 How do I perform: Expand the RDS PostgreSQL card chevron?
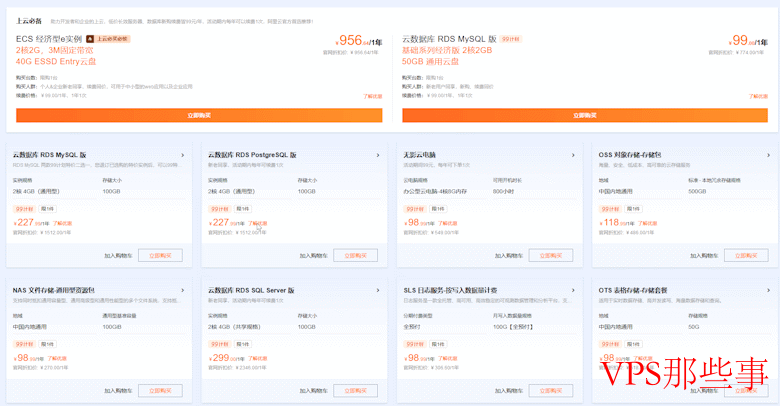(x=378, y=155)
